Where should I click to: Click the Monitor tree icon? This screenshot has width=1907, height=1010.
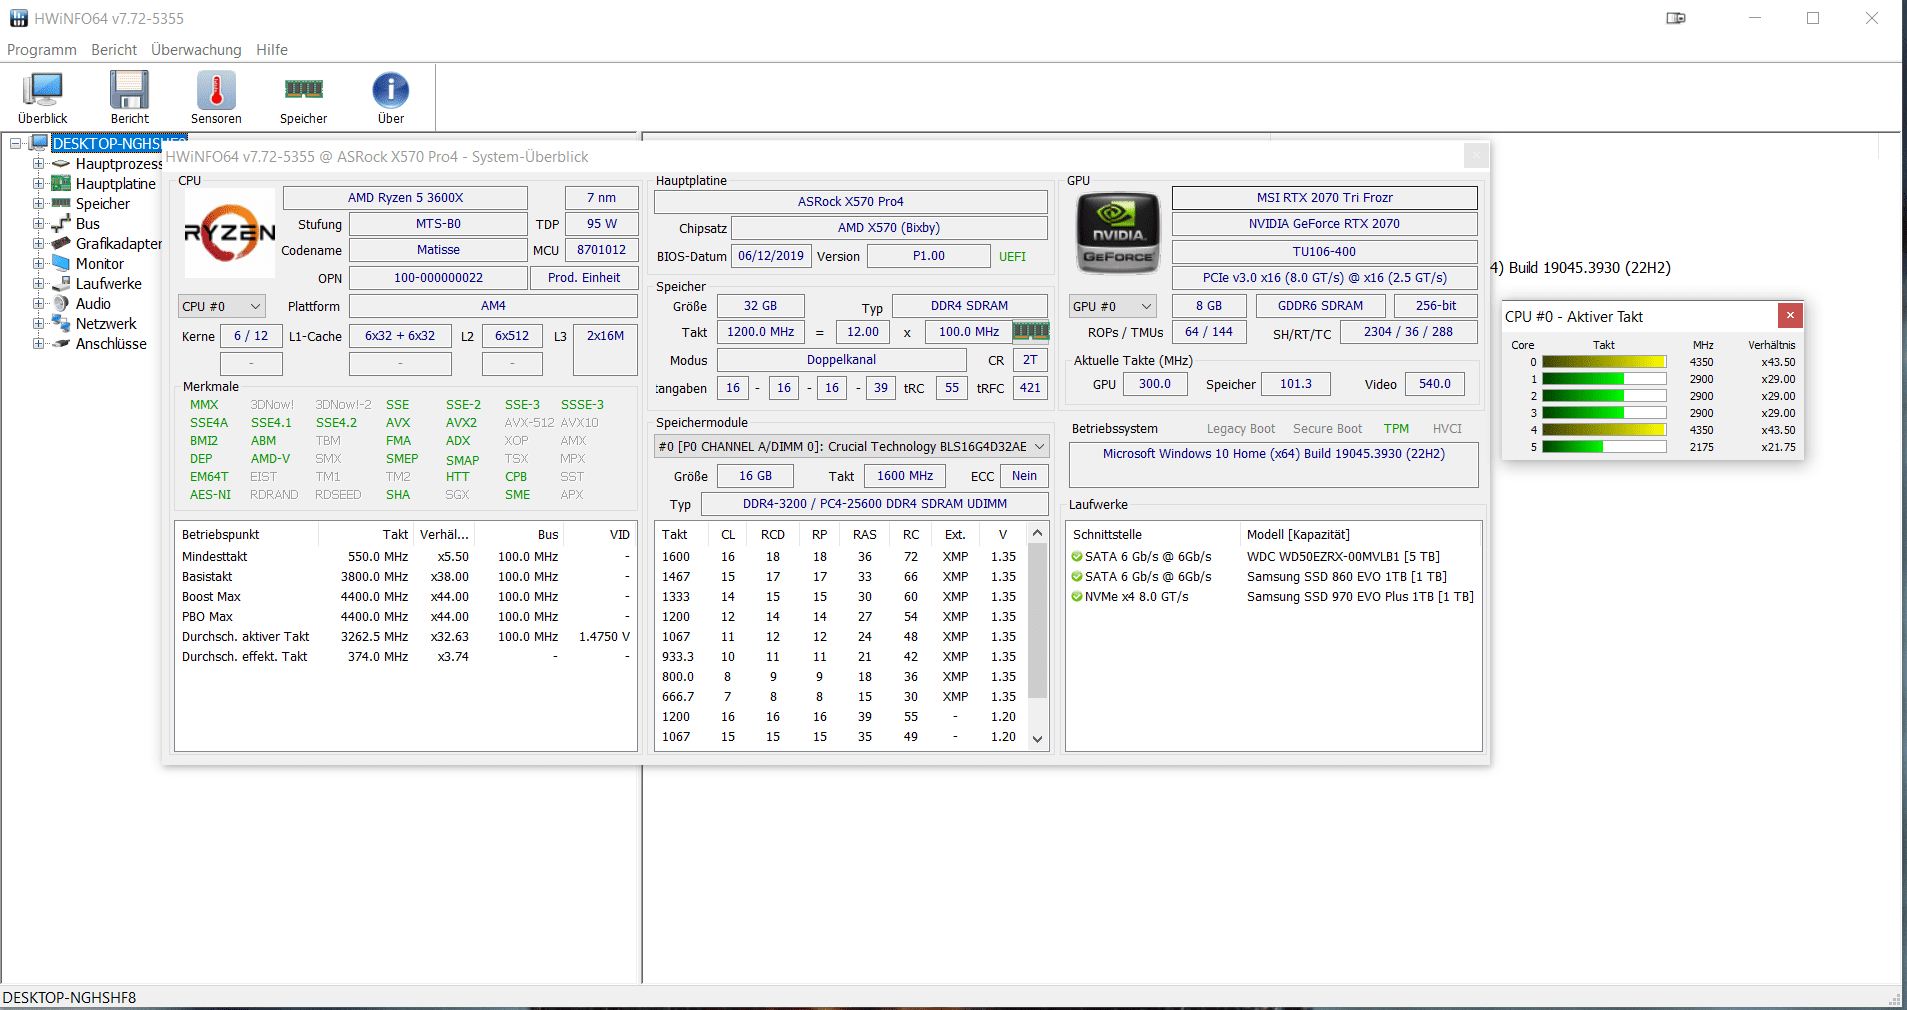click(x=61, y=263)
